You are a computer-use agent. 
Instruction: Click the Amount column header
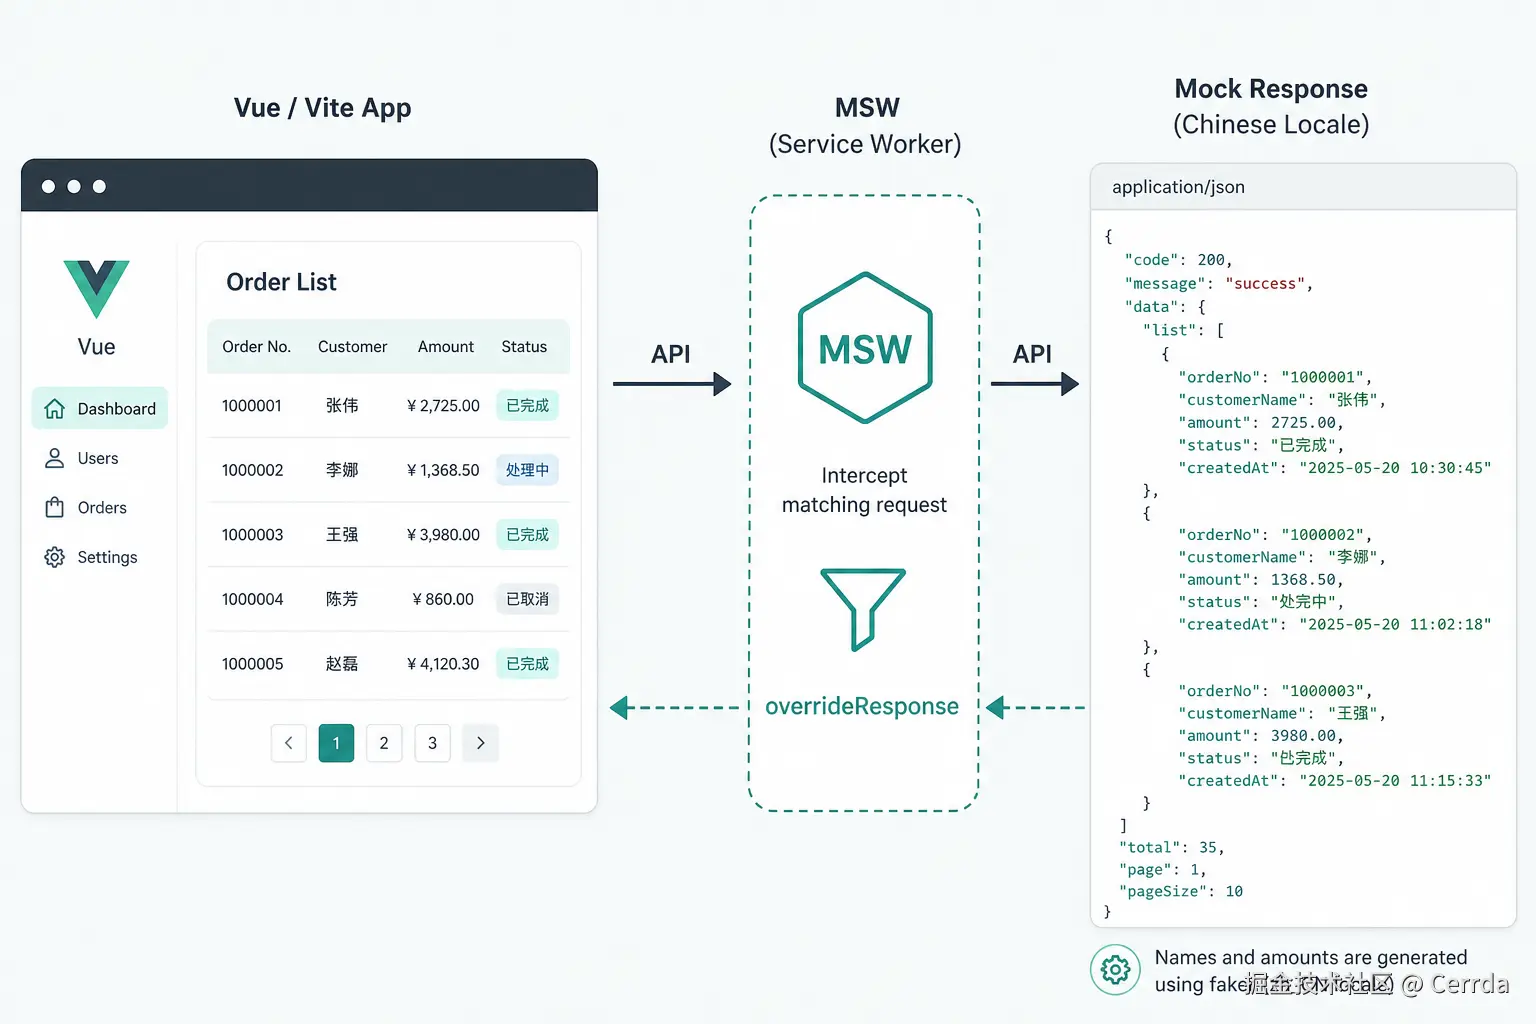tap(446, 347)
